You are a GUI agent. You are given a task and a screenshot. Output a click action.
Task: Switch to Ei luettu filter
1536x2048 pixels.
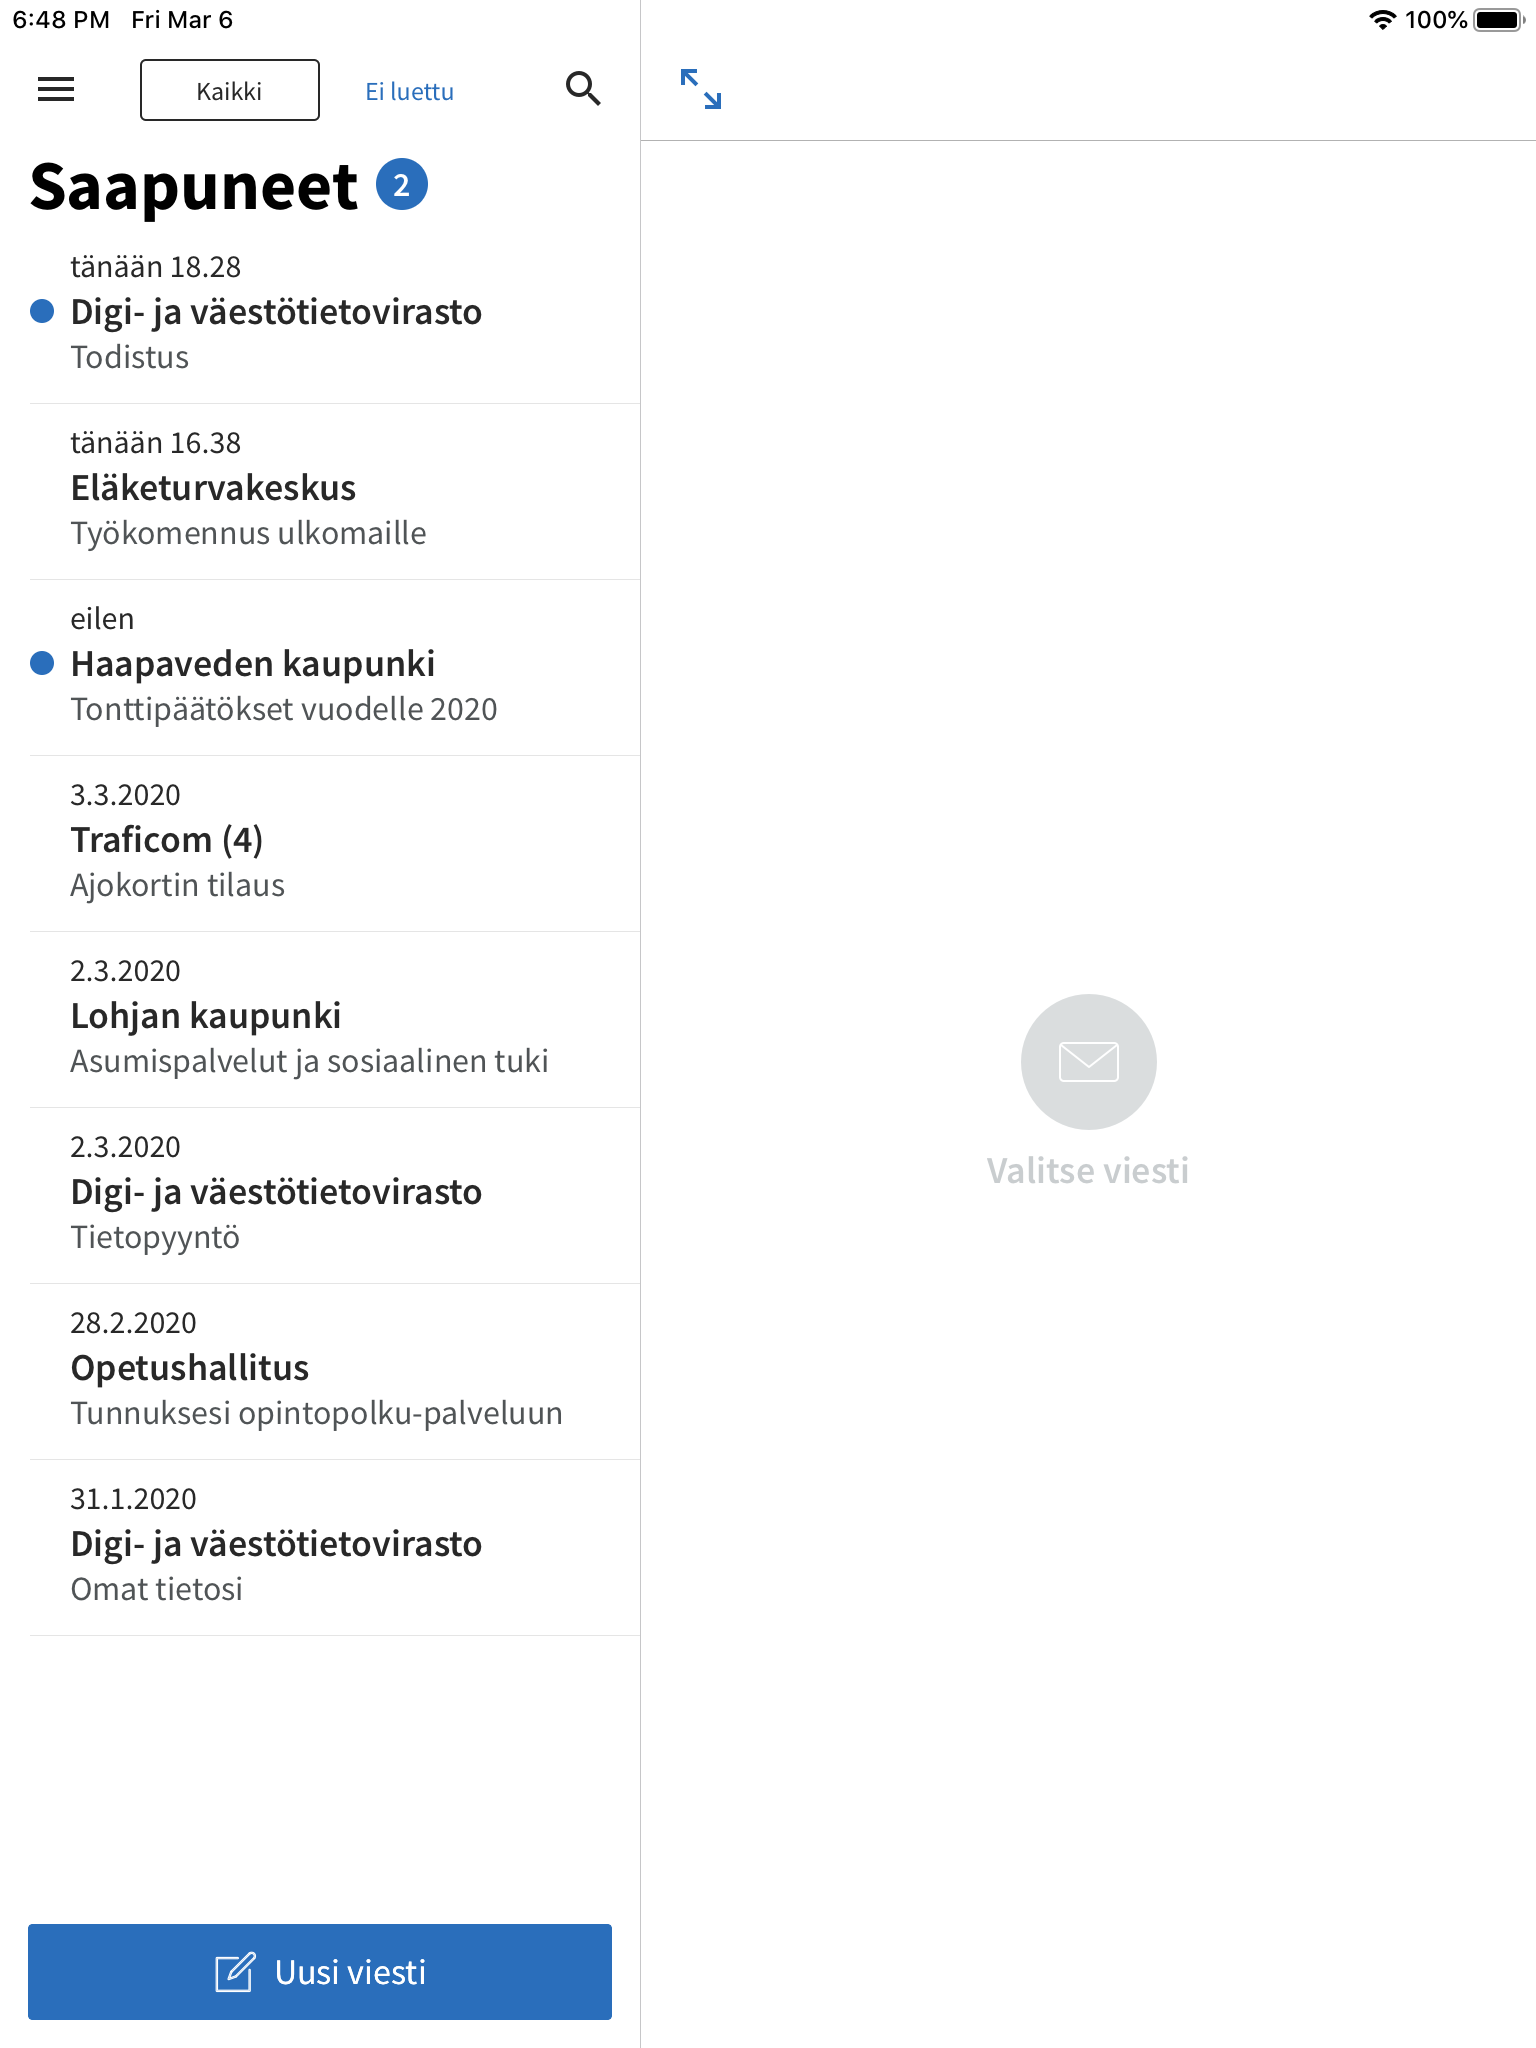pyautogui.click(x=409, y=91)
